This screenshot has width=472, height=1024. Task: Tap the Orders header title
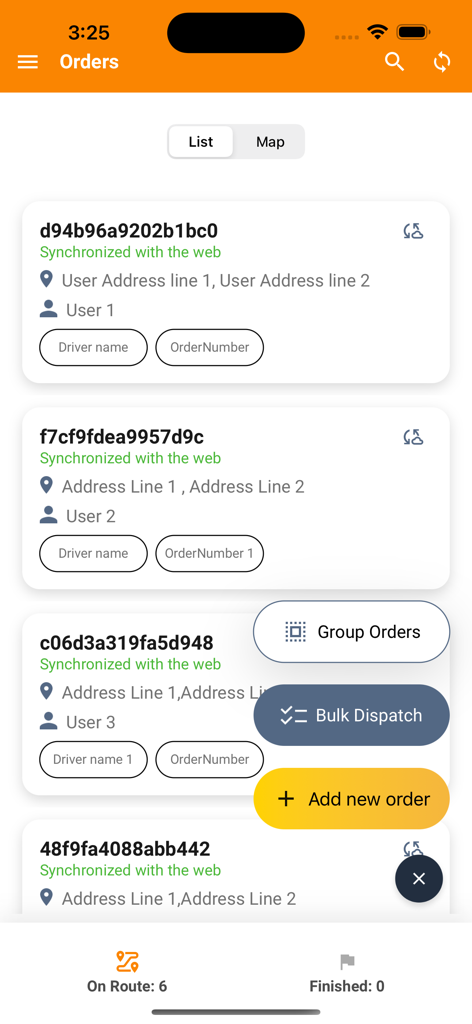pyautogui.click(x=89, y=62)
